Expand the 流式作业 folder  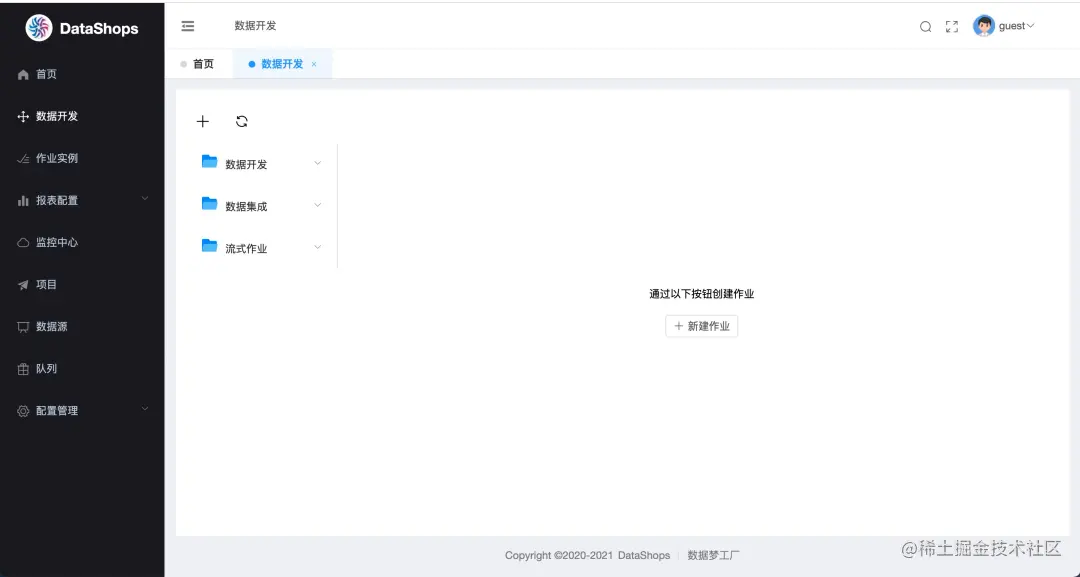(x=317, y=247)
